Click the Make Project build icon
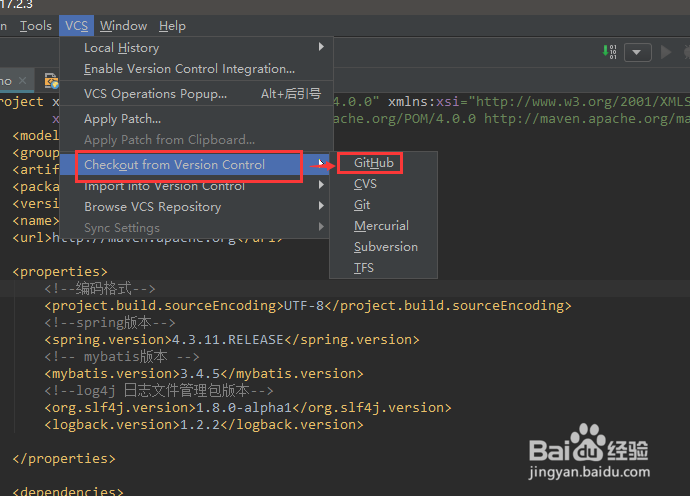 609,51
